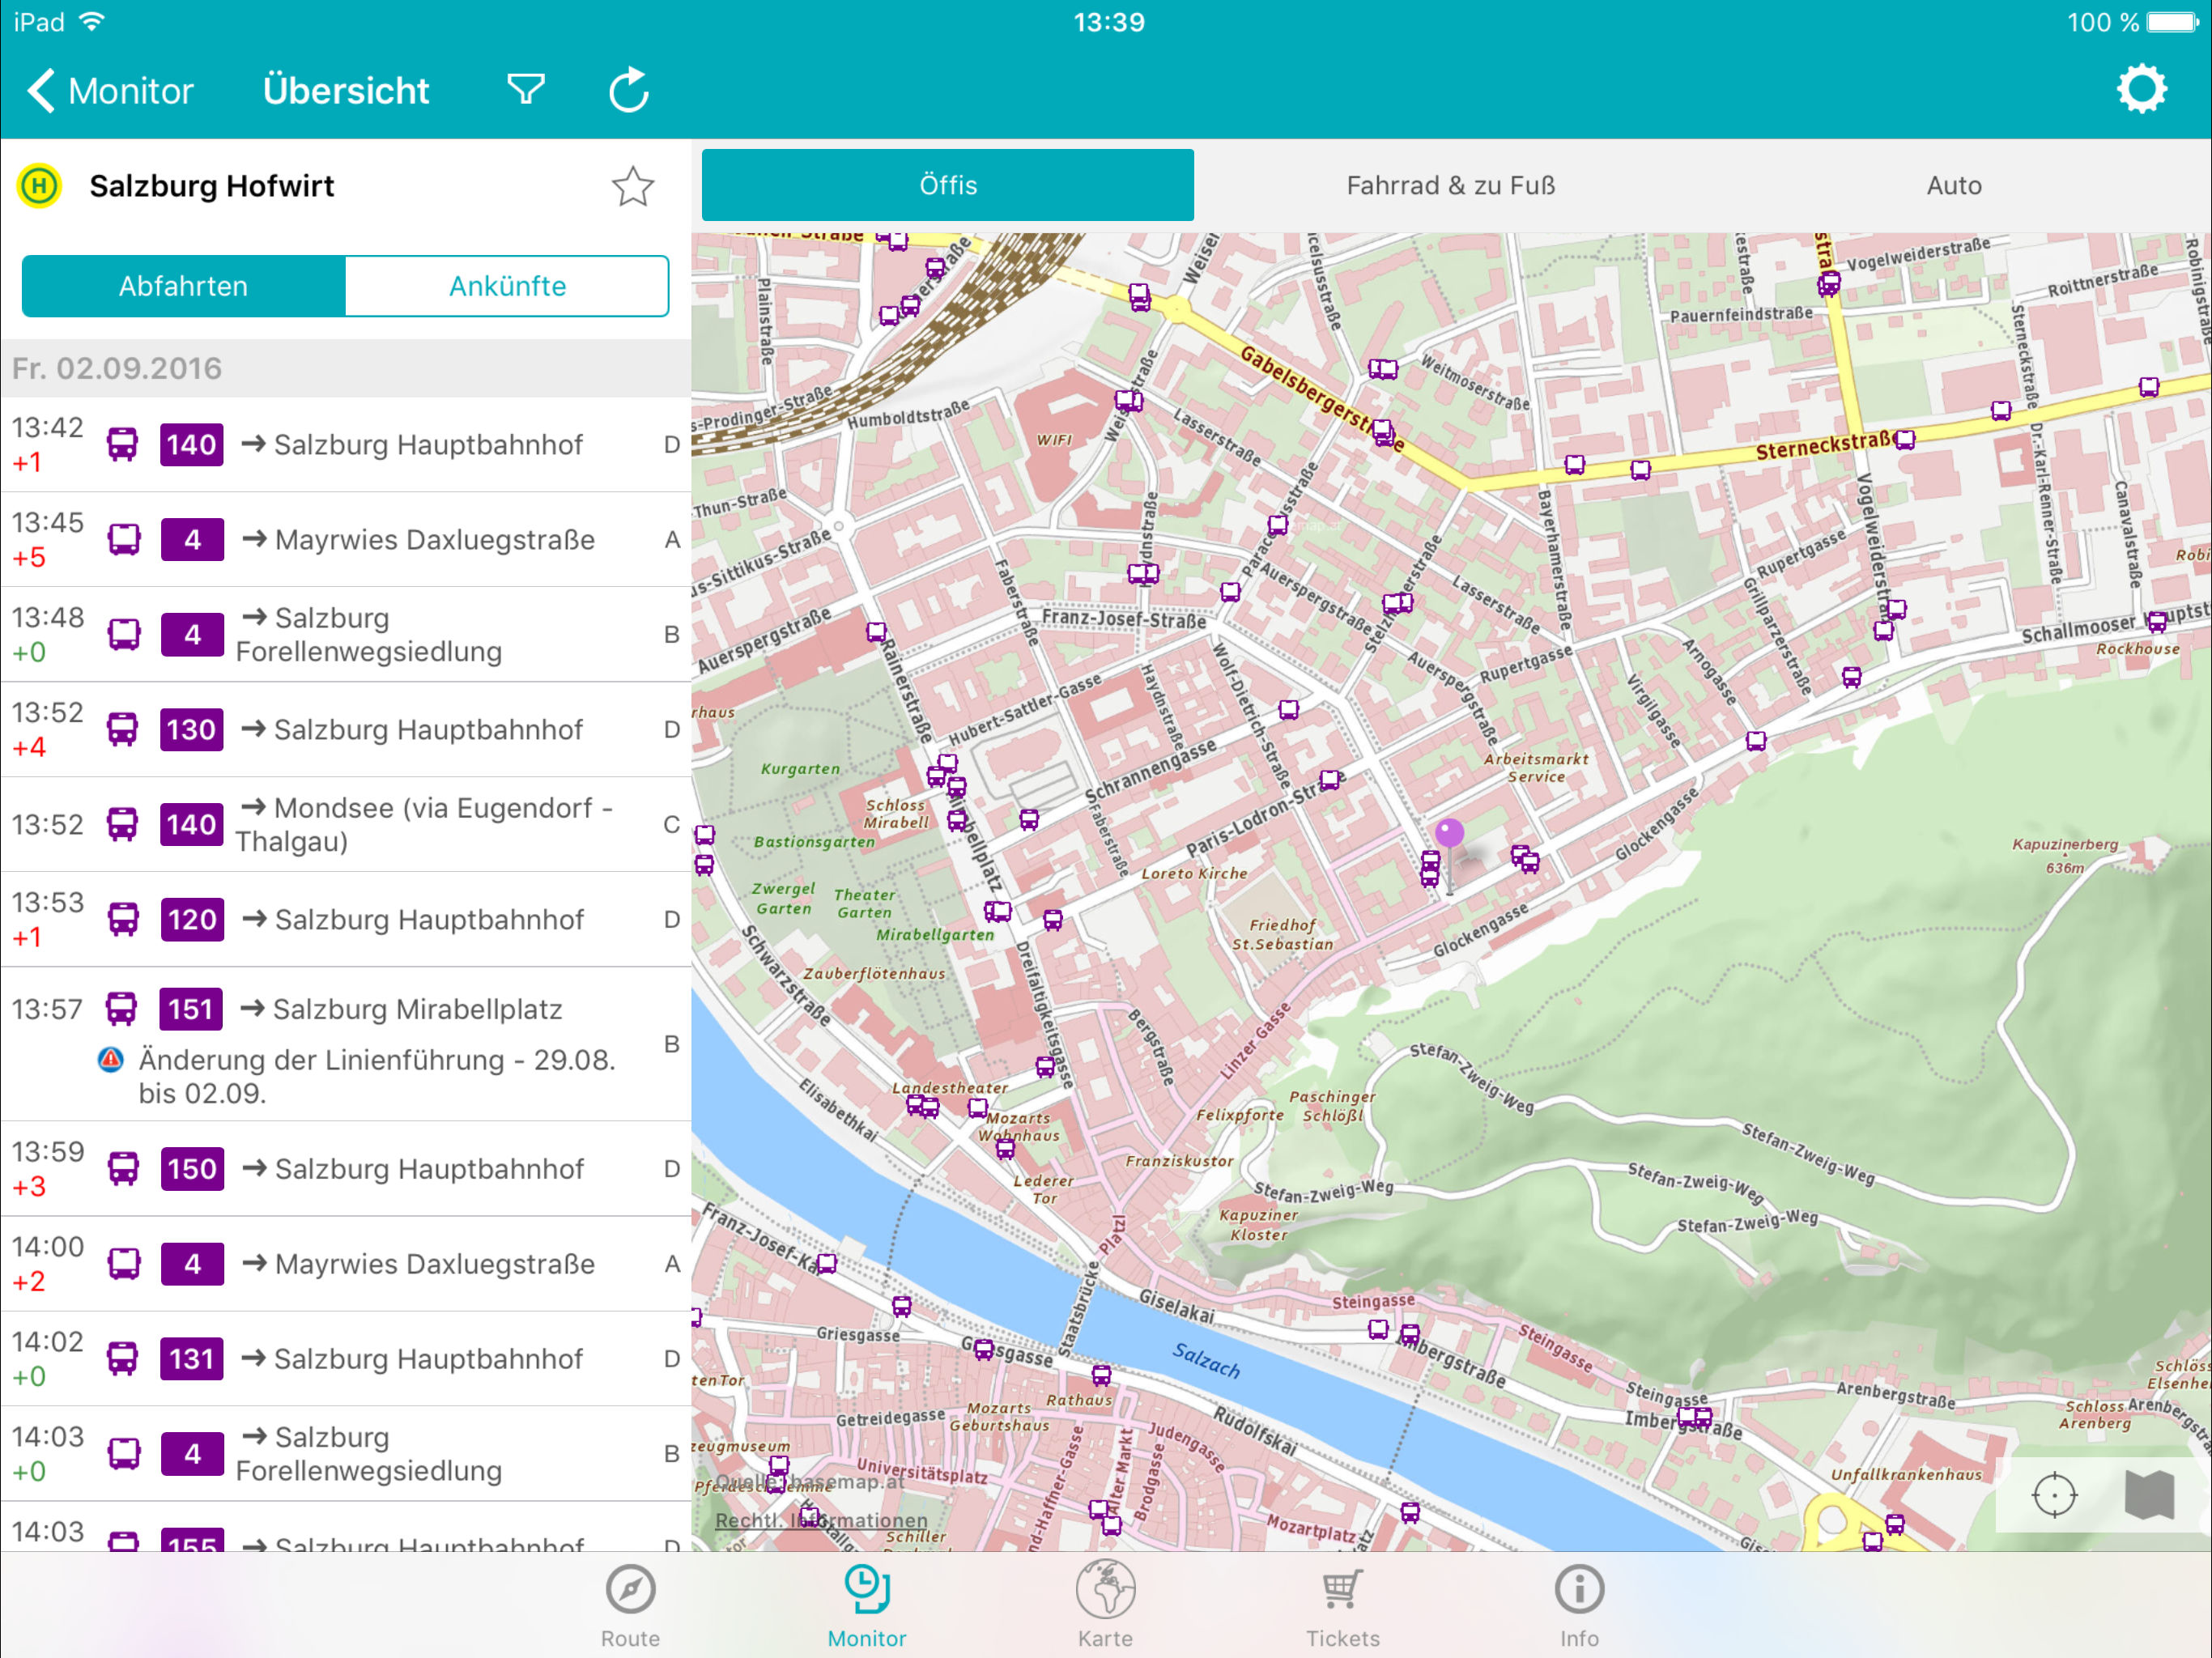Refresh departures with the reload icon

pyautogui.click(x=629, y=90)
